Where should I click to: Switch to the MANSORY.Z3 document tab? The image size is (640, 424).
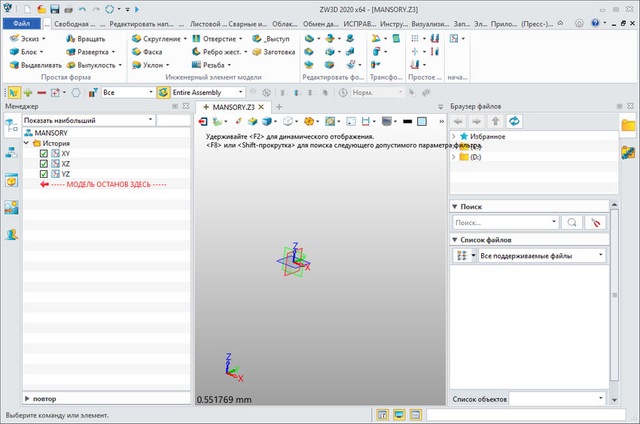point(231,107)
